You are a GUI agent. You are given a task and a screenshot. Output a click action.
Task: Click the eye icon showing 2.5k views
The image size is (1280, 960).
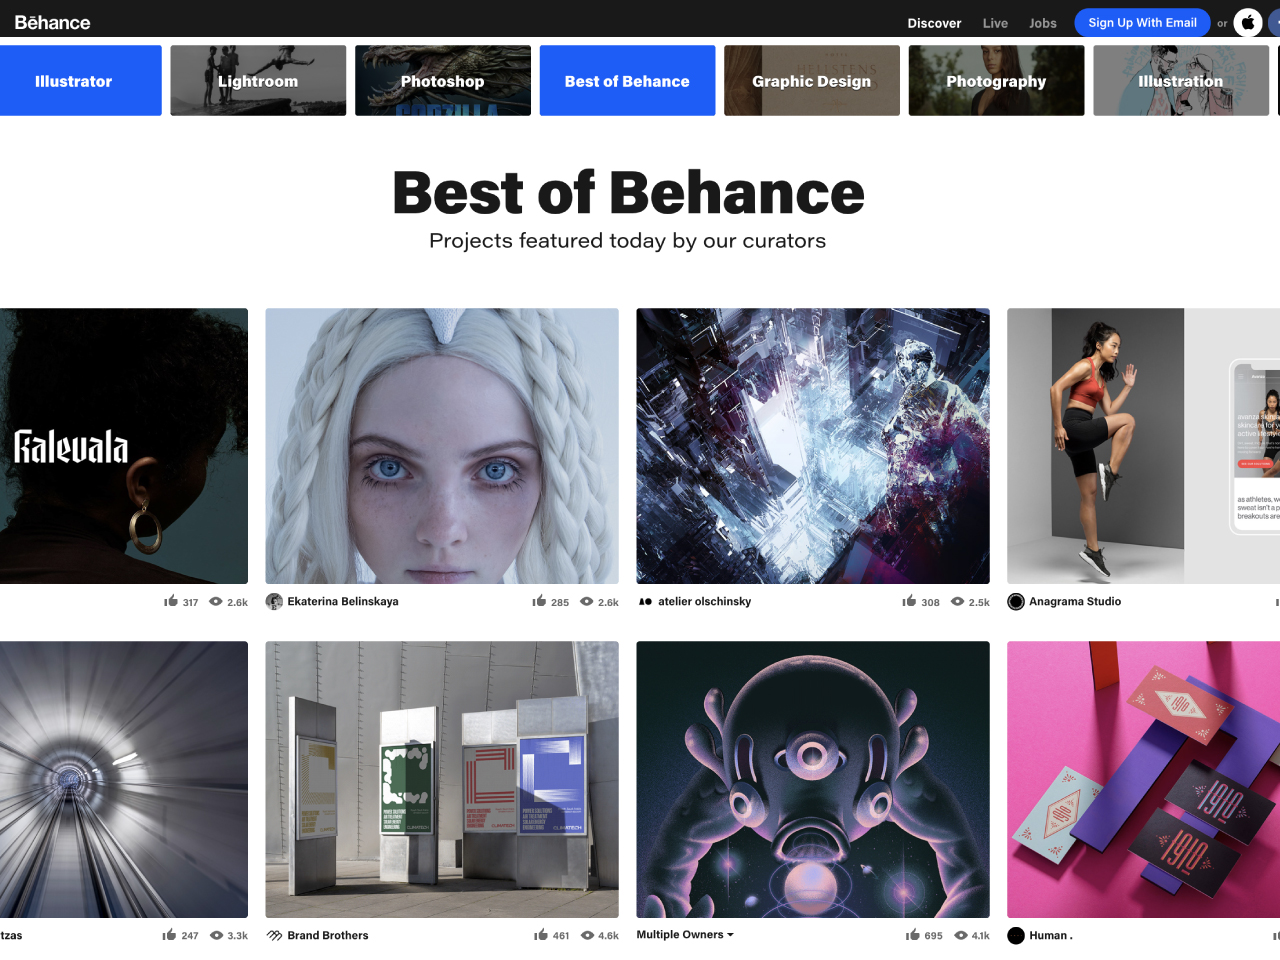click(958, 602)
